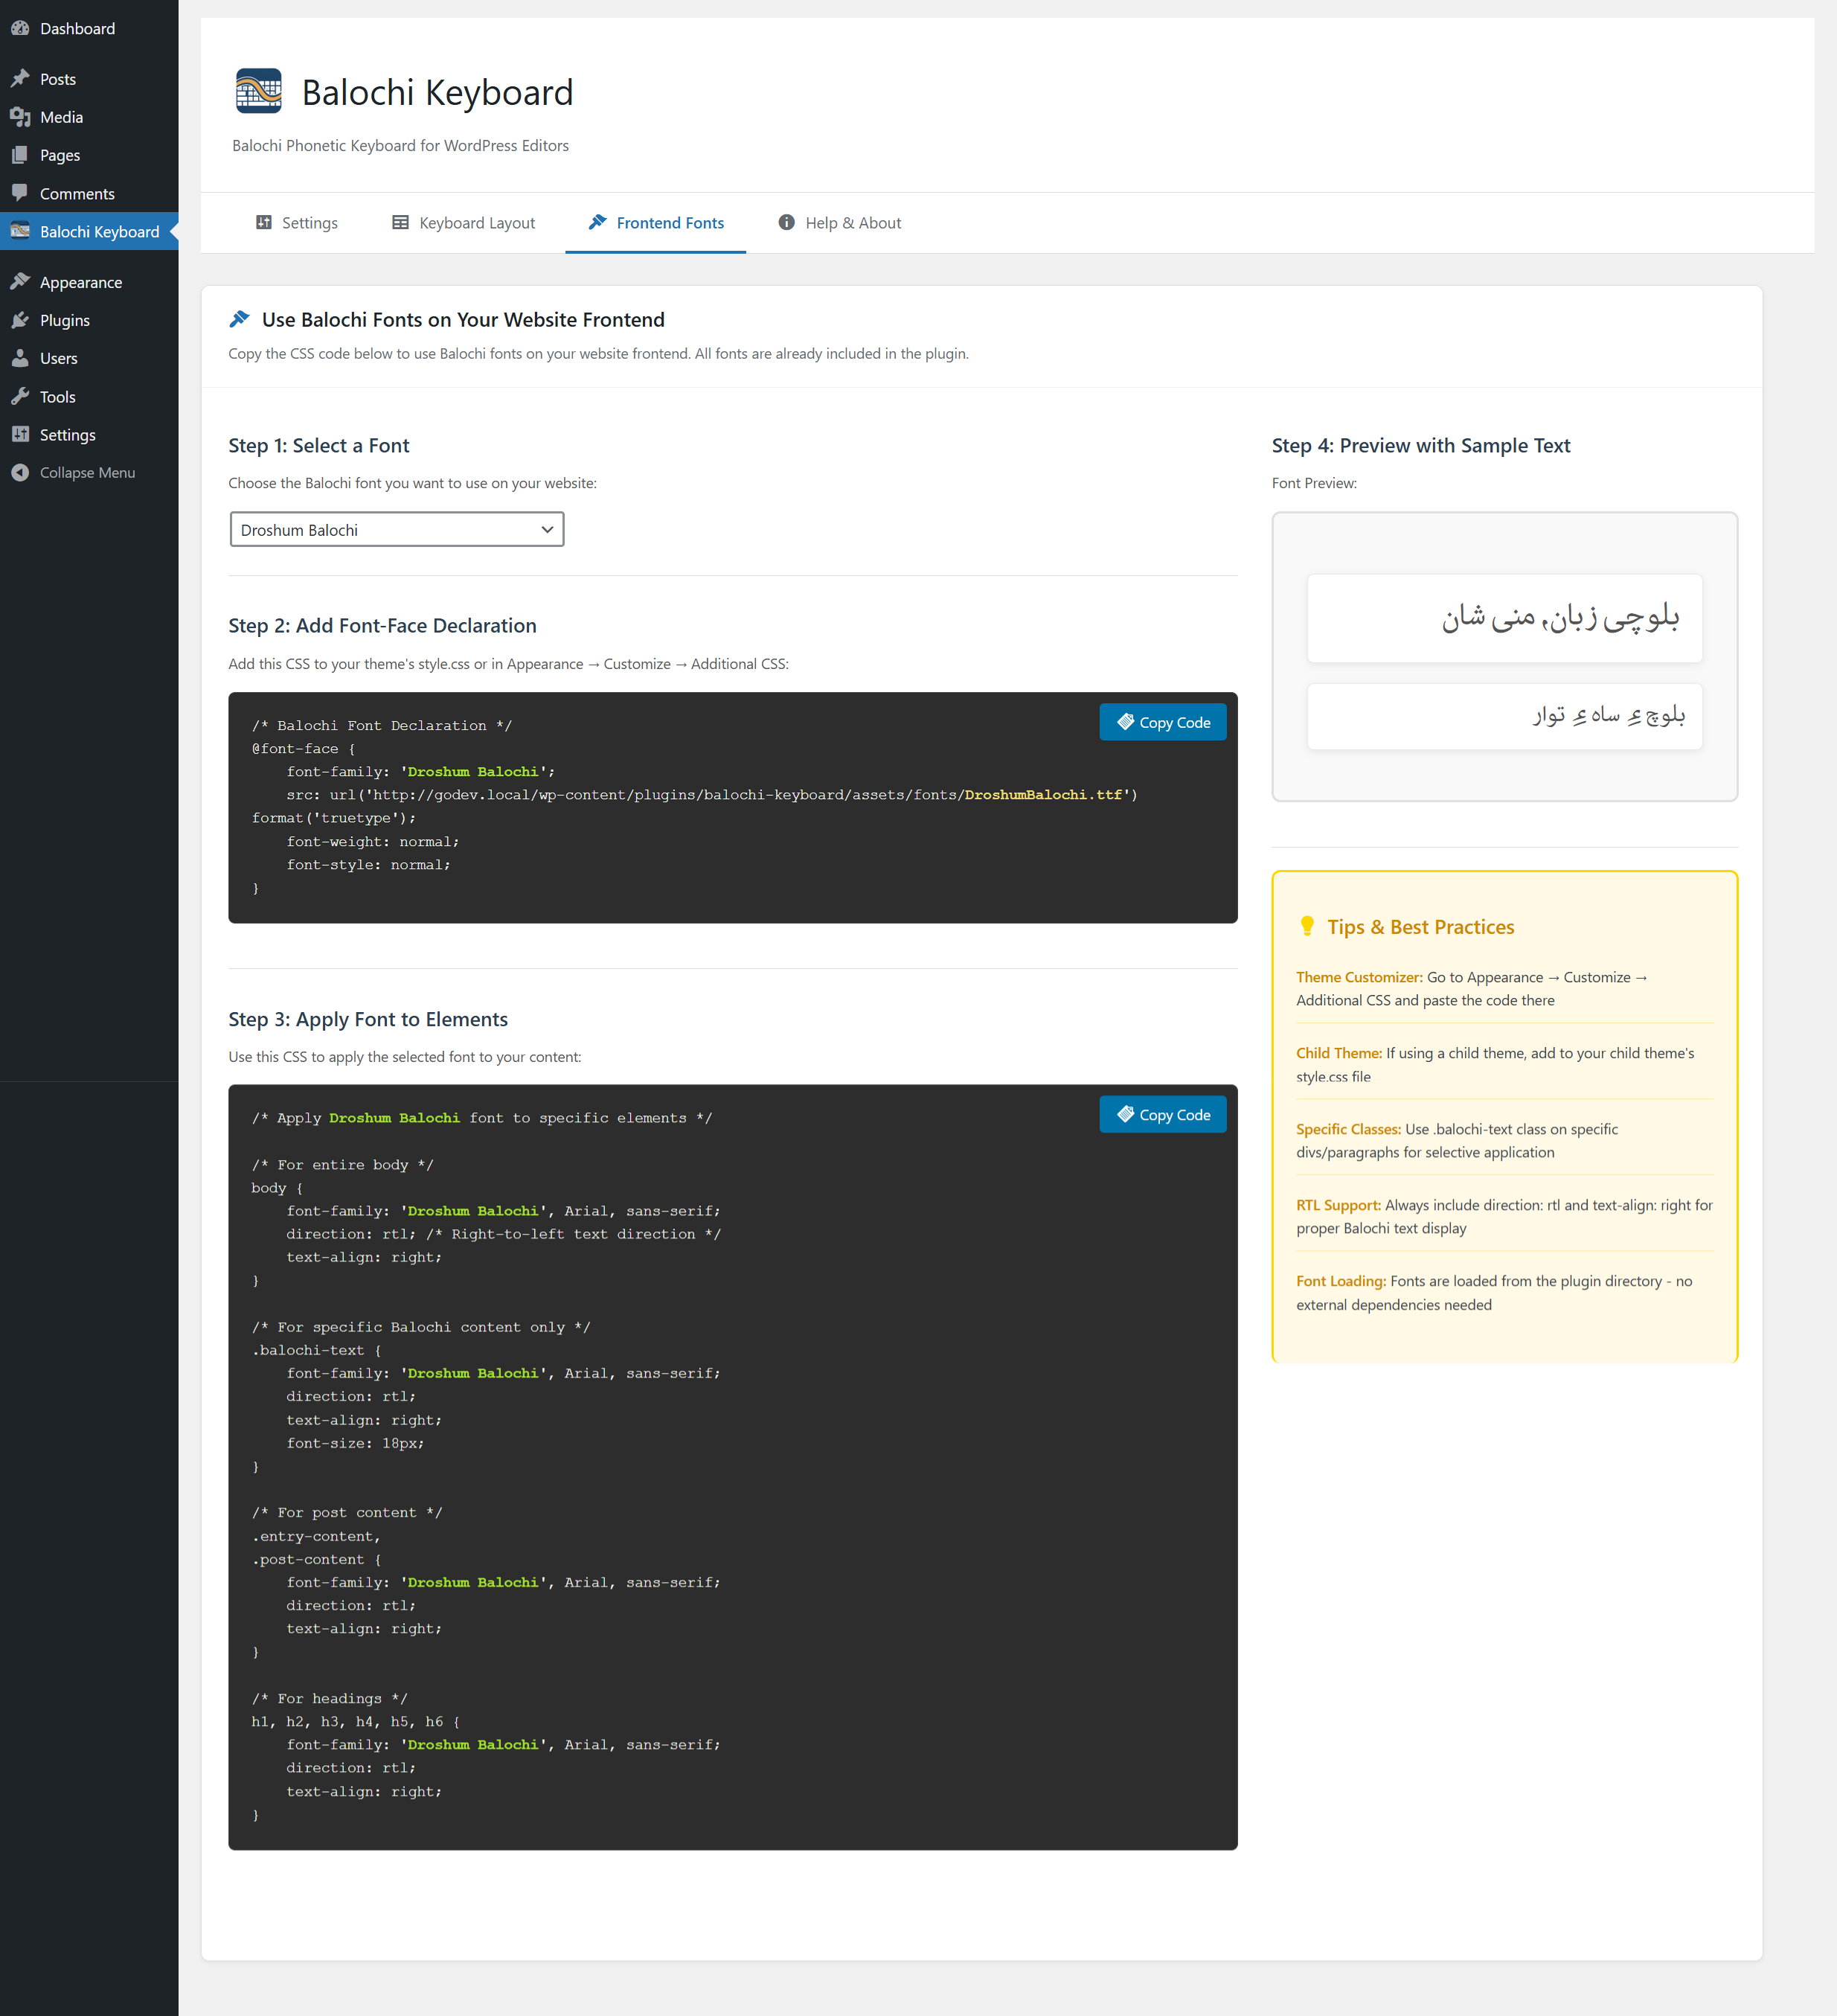The width and height of the screenshot is (1837, 2016).
Task: Click the Balochi Keyboard logo in header
Action: coord(258,91)
